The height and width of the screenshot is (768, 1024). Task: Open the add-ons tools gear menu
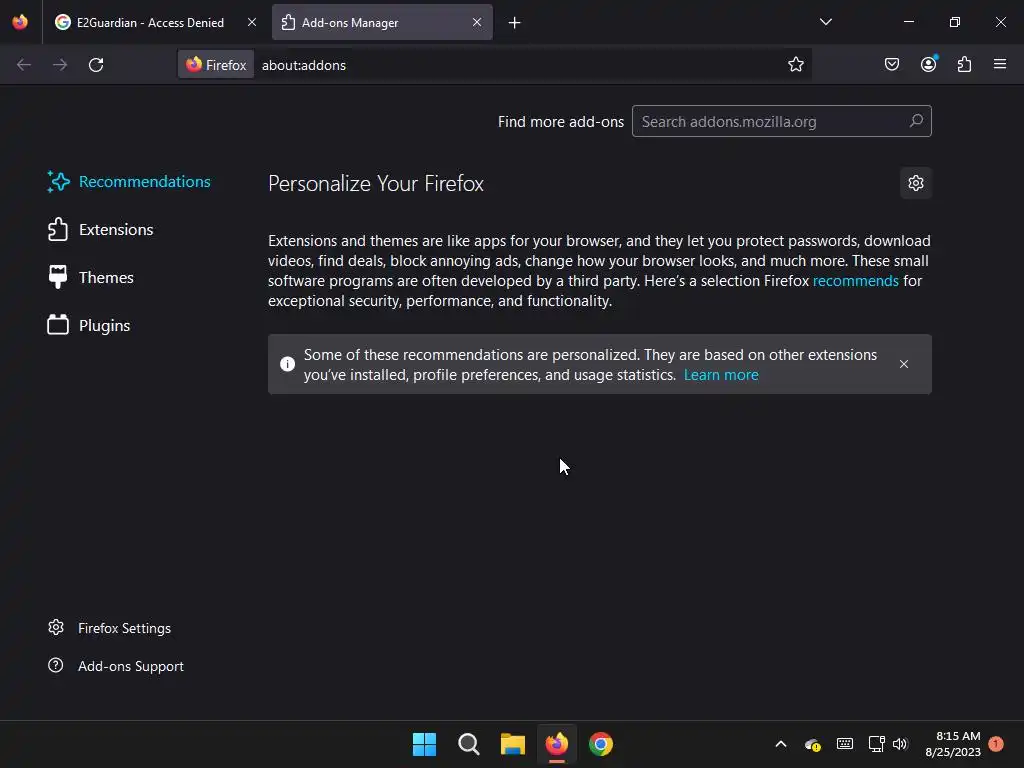tap(916, 183)
